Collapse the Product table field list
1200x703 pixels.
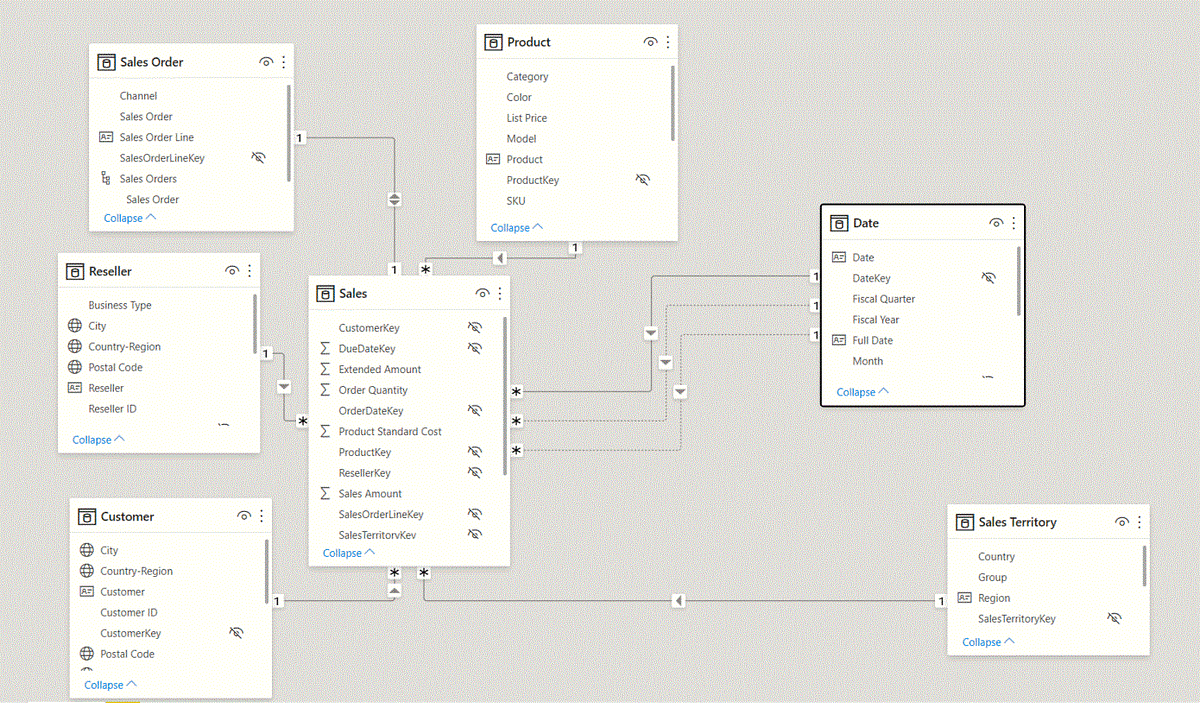tap(515, 227)
